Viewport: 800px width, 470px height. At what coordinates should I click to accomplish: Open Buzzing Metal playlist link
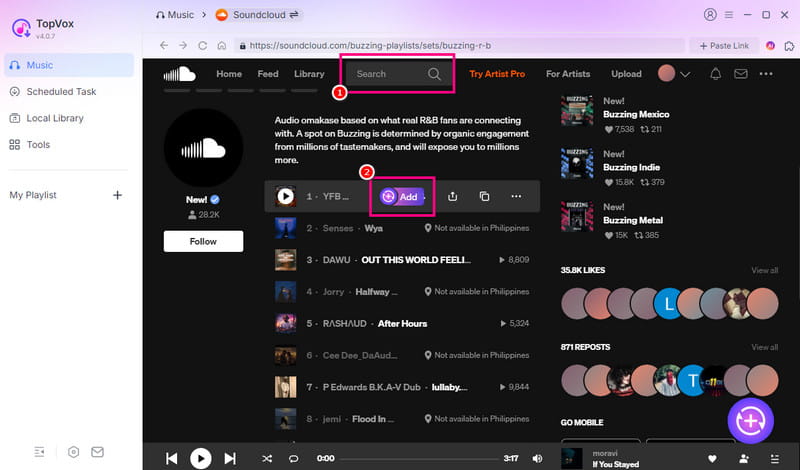pos(633,220)
